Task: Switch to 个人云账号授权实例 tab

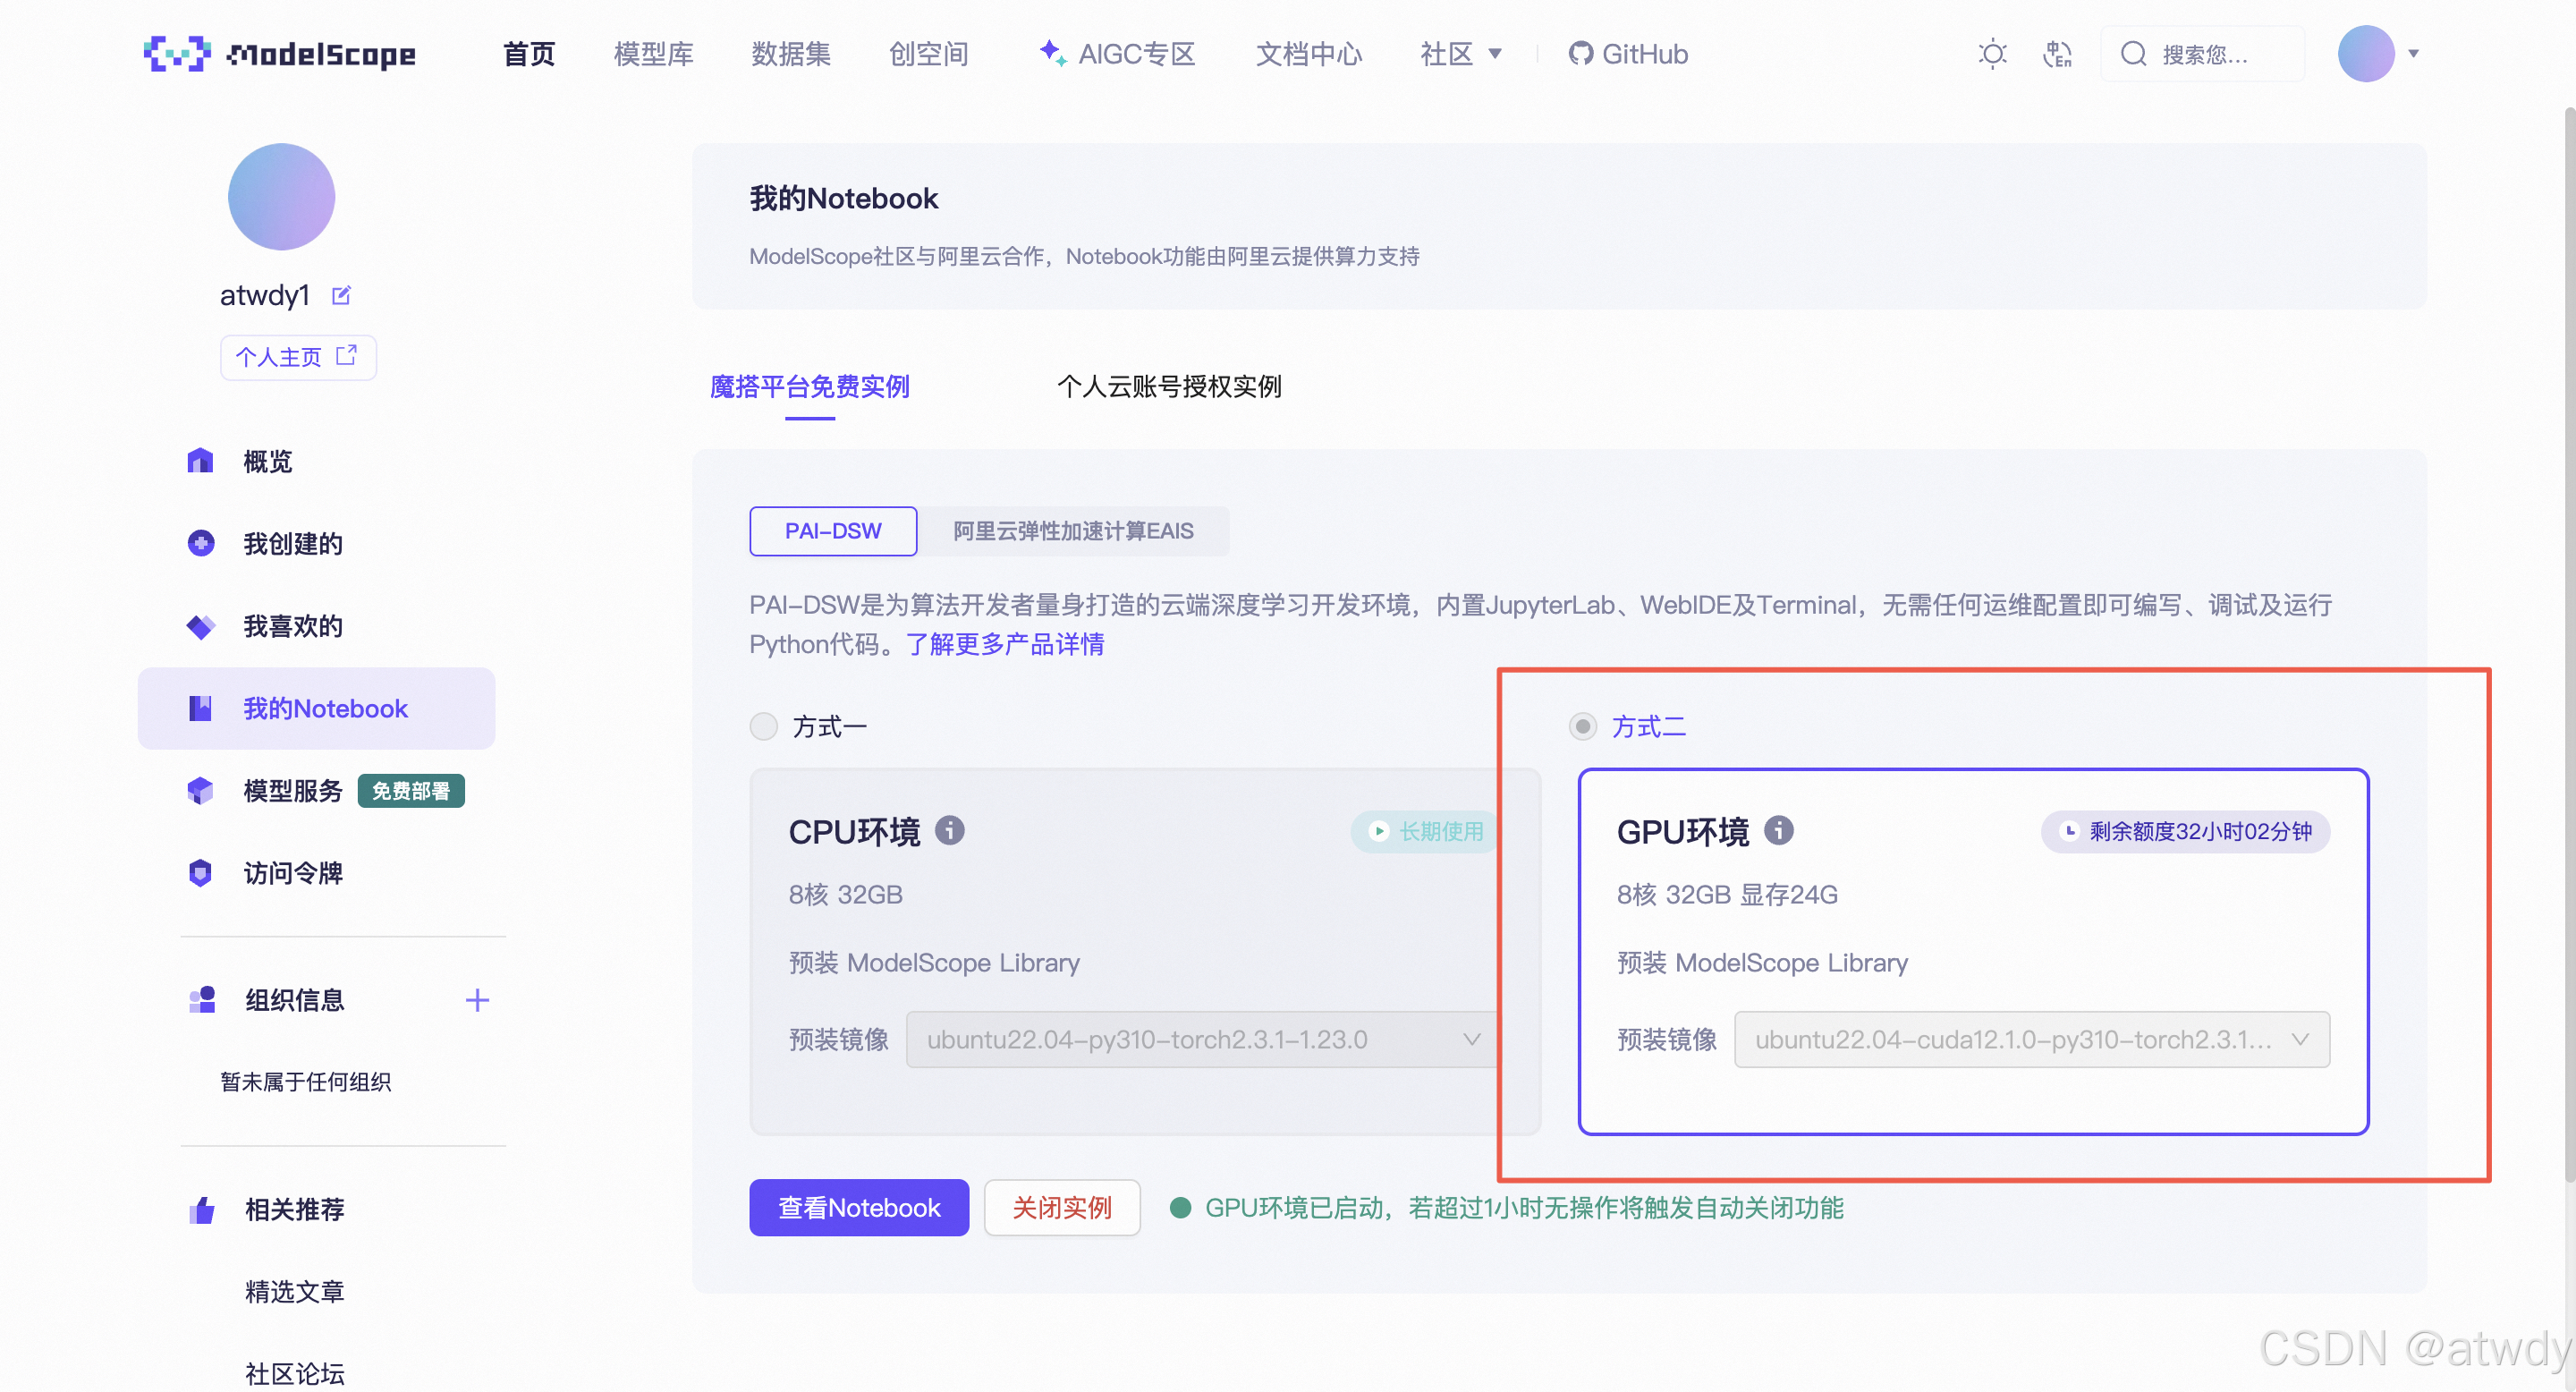Action: coord(1168,387)
